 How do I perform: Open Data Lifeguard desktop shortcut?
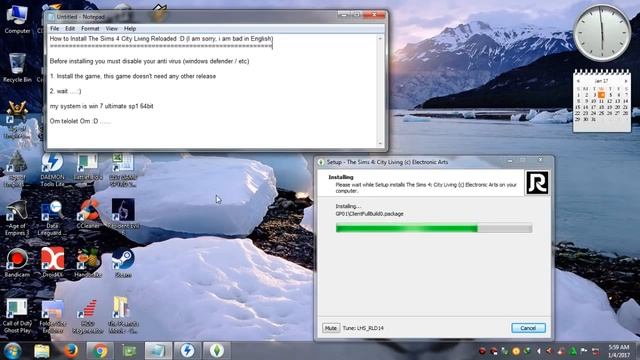pyautogui.click(x=52, y=218)
